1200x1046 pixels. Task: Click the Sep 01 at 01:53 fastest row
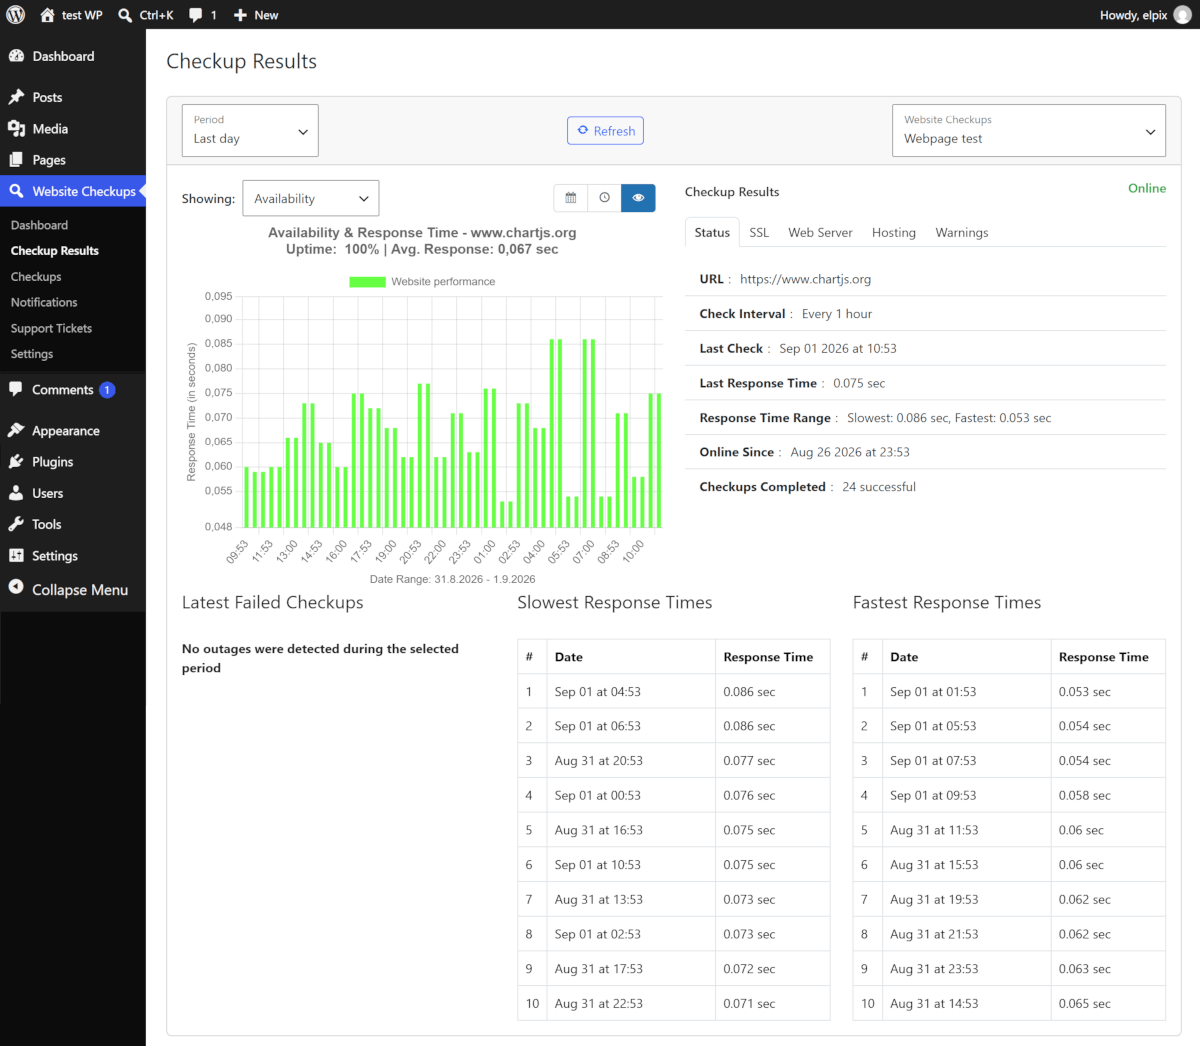[1009, 692]
